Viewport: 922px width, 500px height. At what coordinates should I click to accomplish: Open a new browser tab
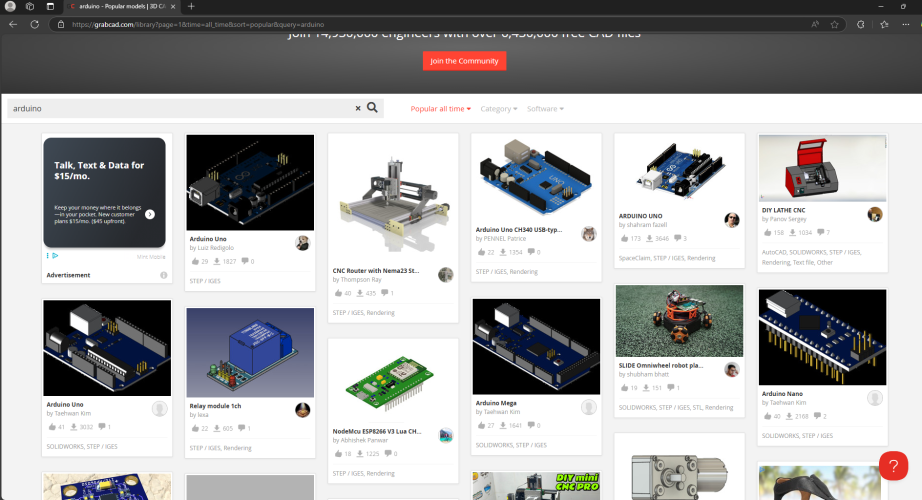191,6
